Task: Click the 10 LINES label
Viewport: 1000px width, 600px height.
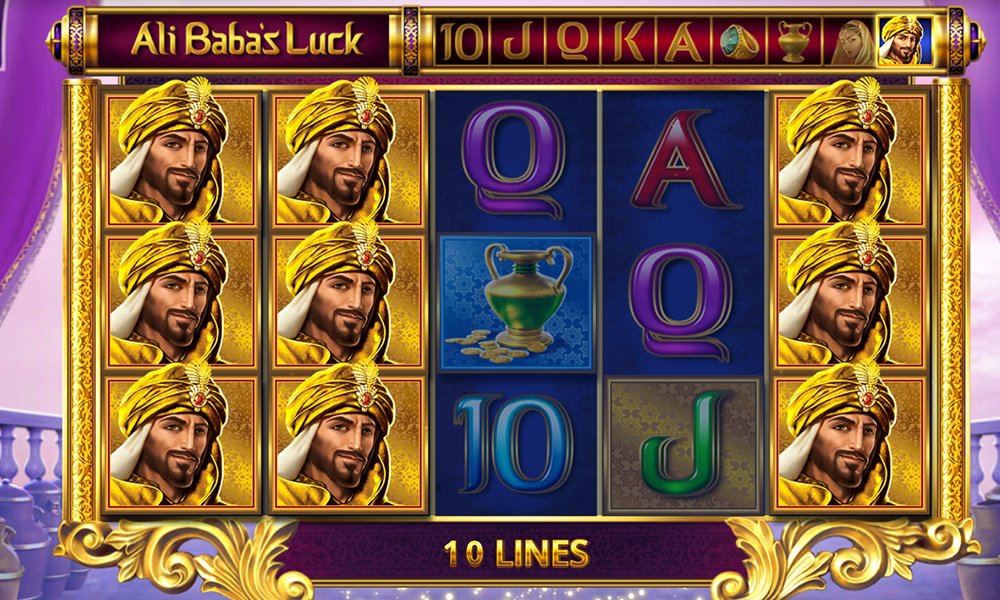Action: pyautogui.click(x=516, y=553)
